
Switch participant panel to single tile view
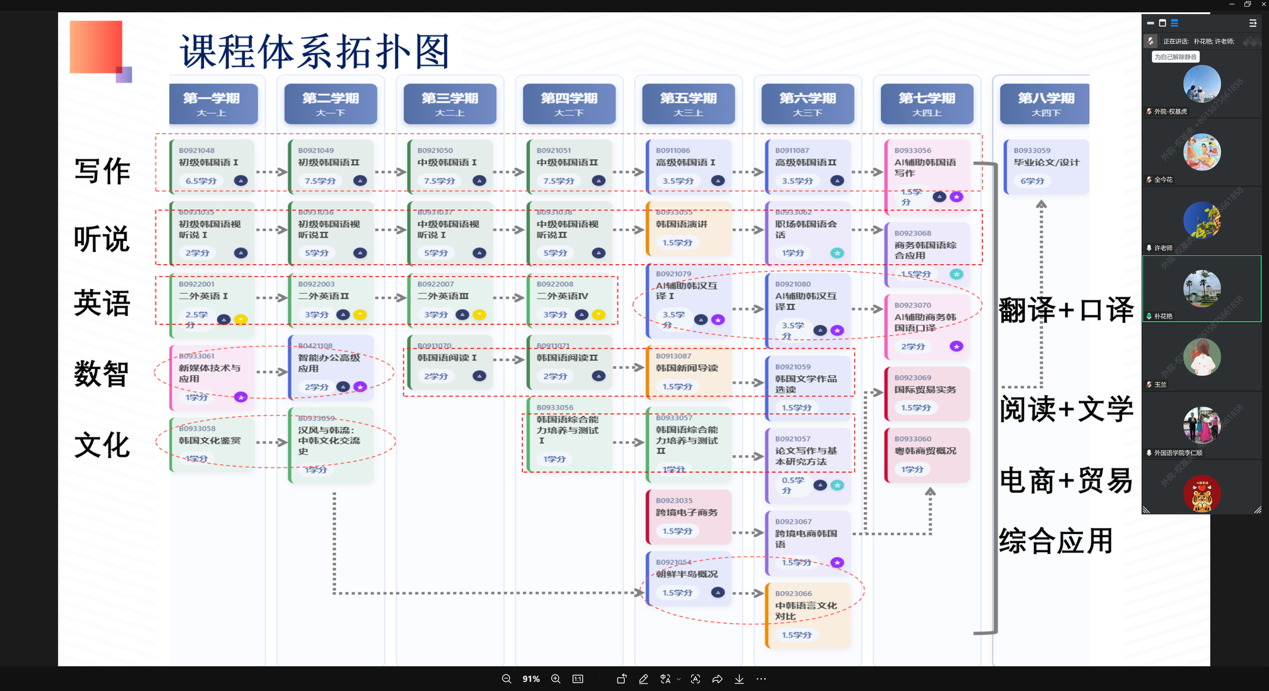click(x=1162, y=23)
